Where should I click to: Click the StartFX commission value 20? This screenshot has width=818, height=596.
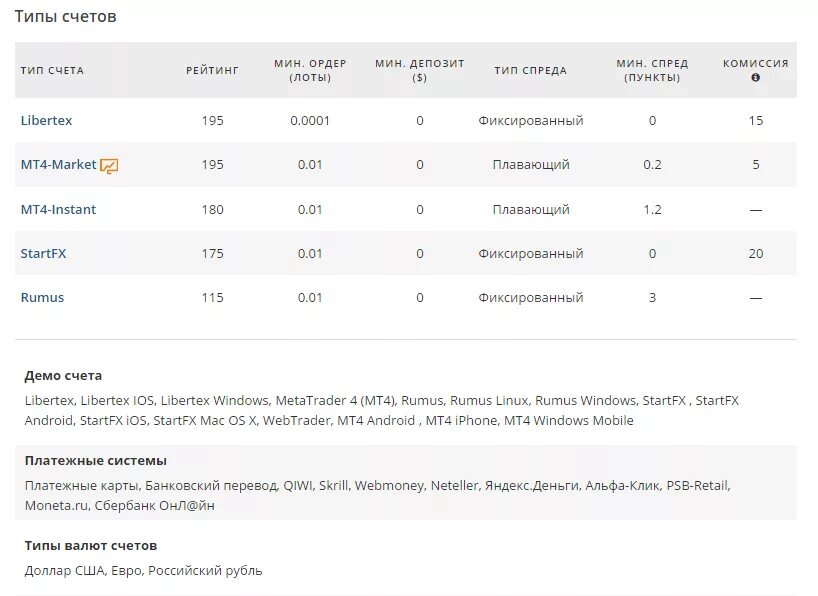point(755,254)
